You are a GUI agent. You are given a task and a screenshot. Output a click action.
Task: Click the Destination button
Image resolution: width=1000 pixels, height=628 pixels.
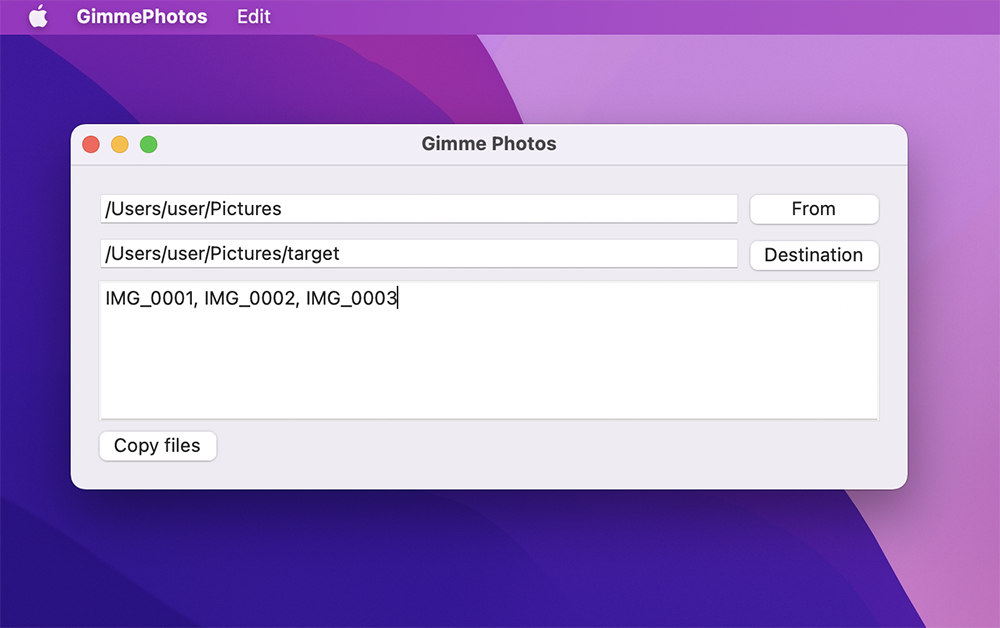tap(813, 255)
